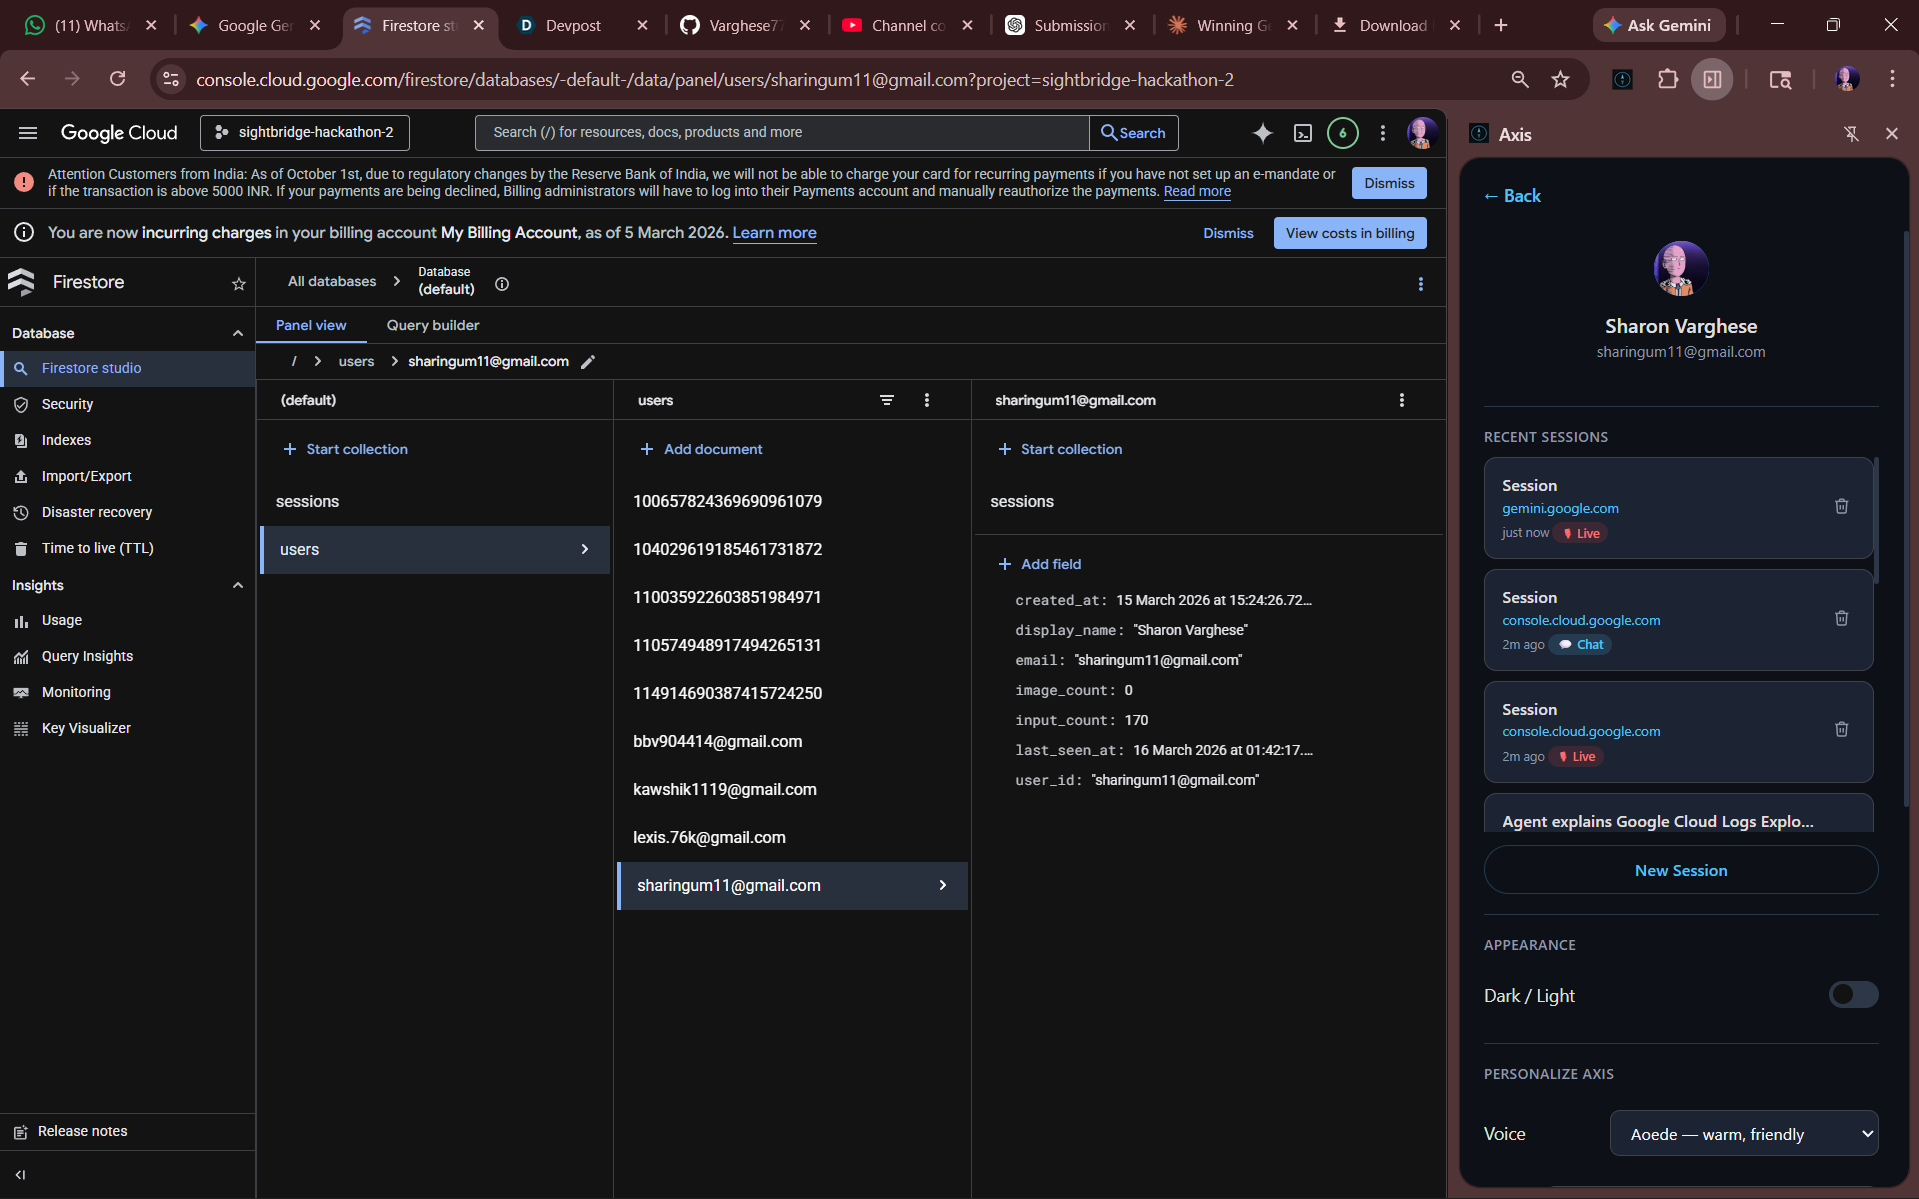Open the Learn more billing link

pos(774,233)
